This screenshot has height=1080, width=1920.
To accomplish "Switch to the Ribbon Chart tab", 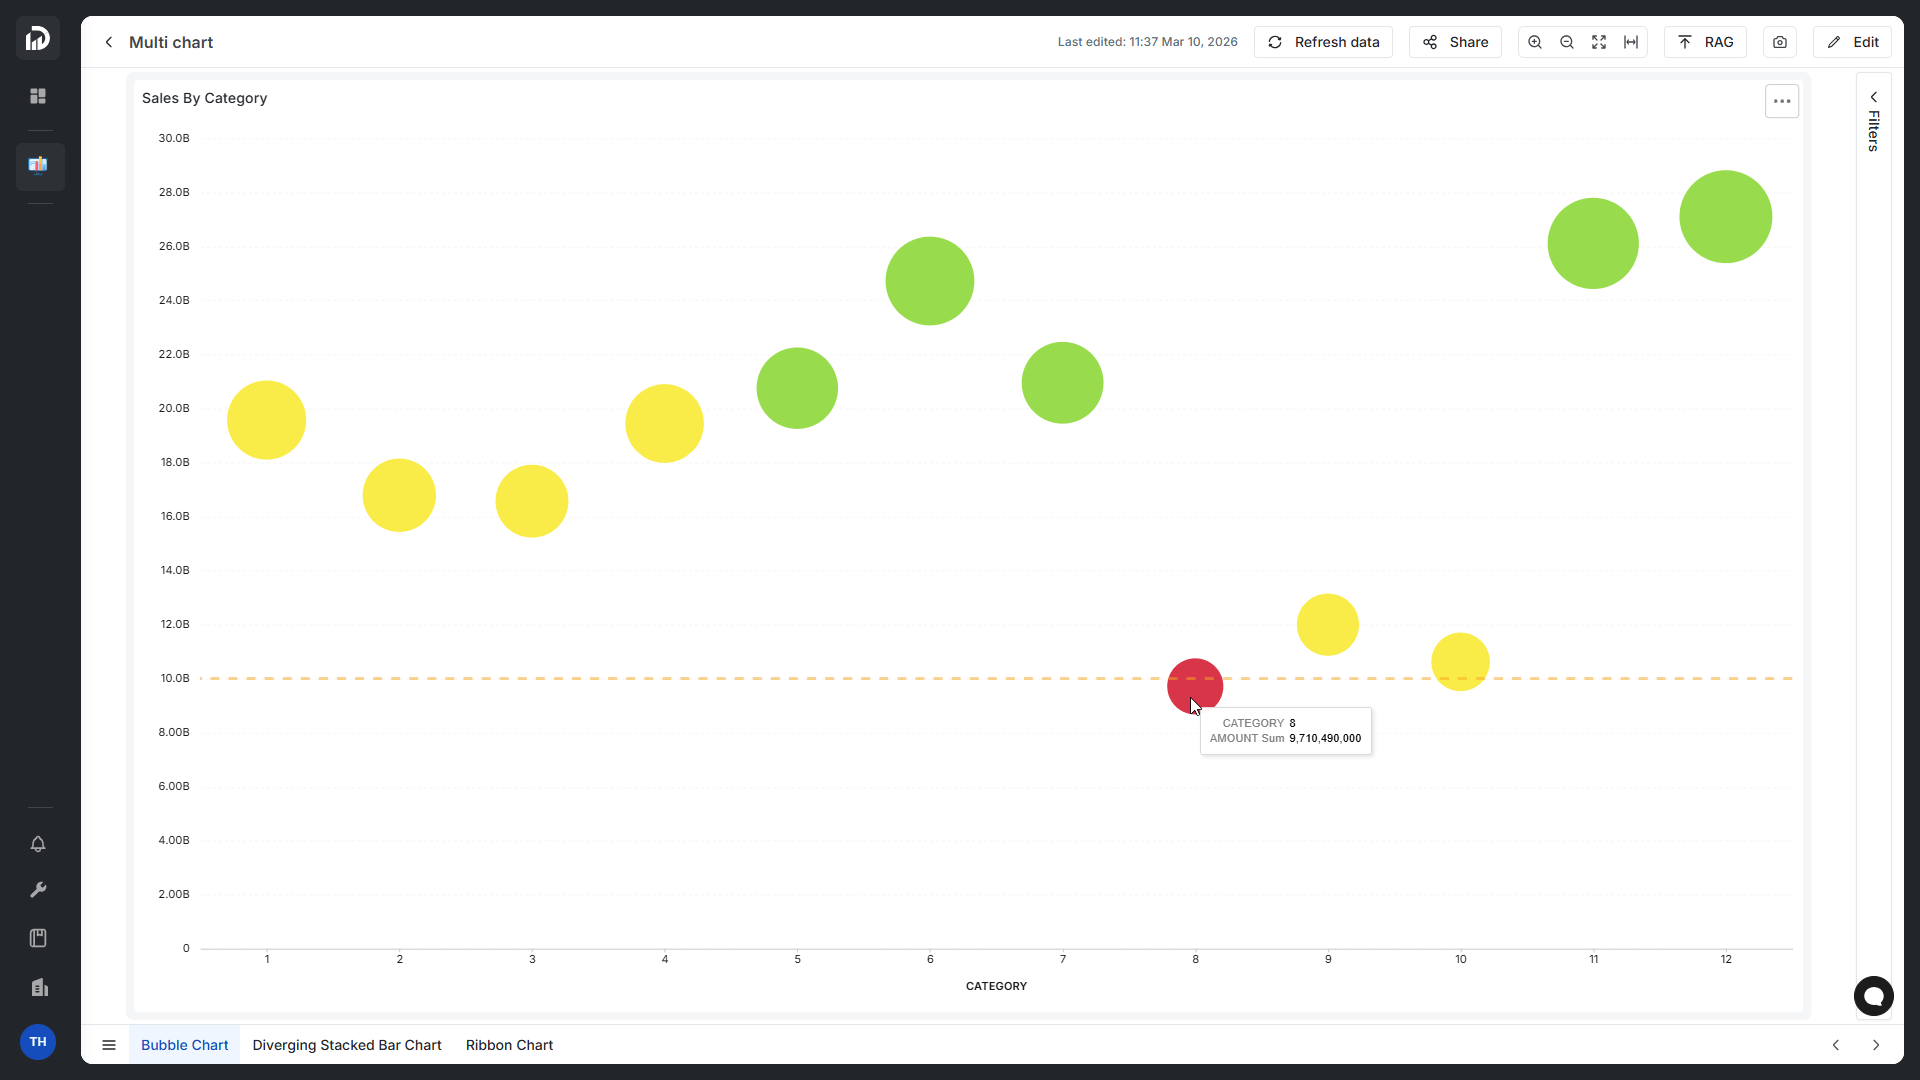I will tap(509, 1045).
